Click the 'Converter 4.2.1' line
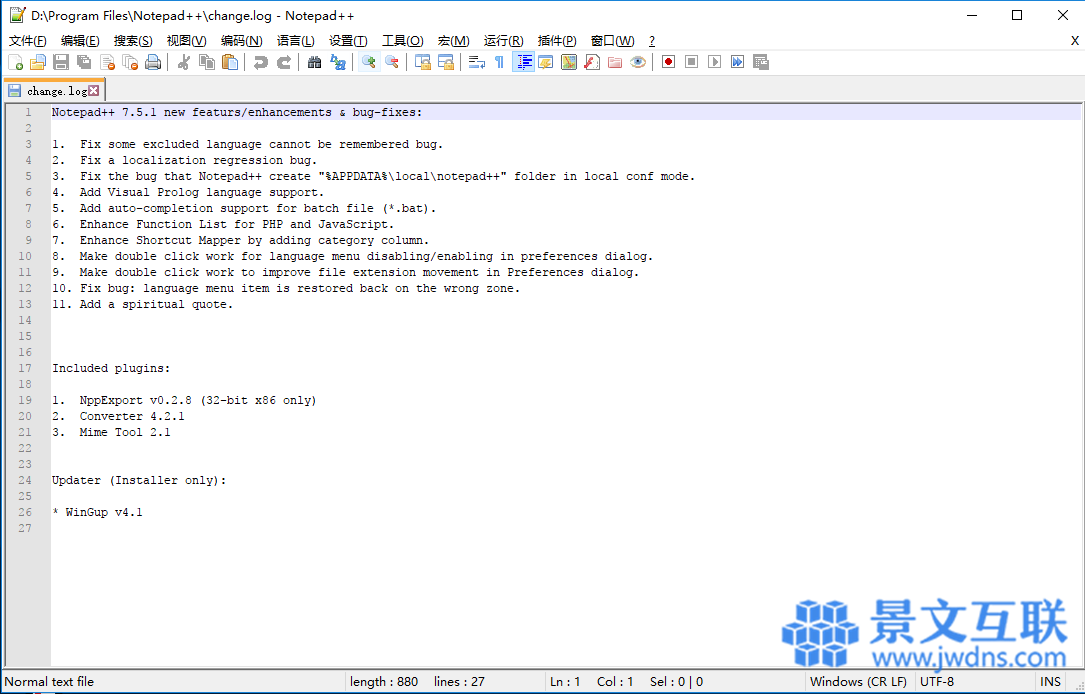This screenshot has width=1085, height=694. coord(132,416)
